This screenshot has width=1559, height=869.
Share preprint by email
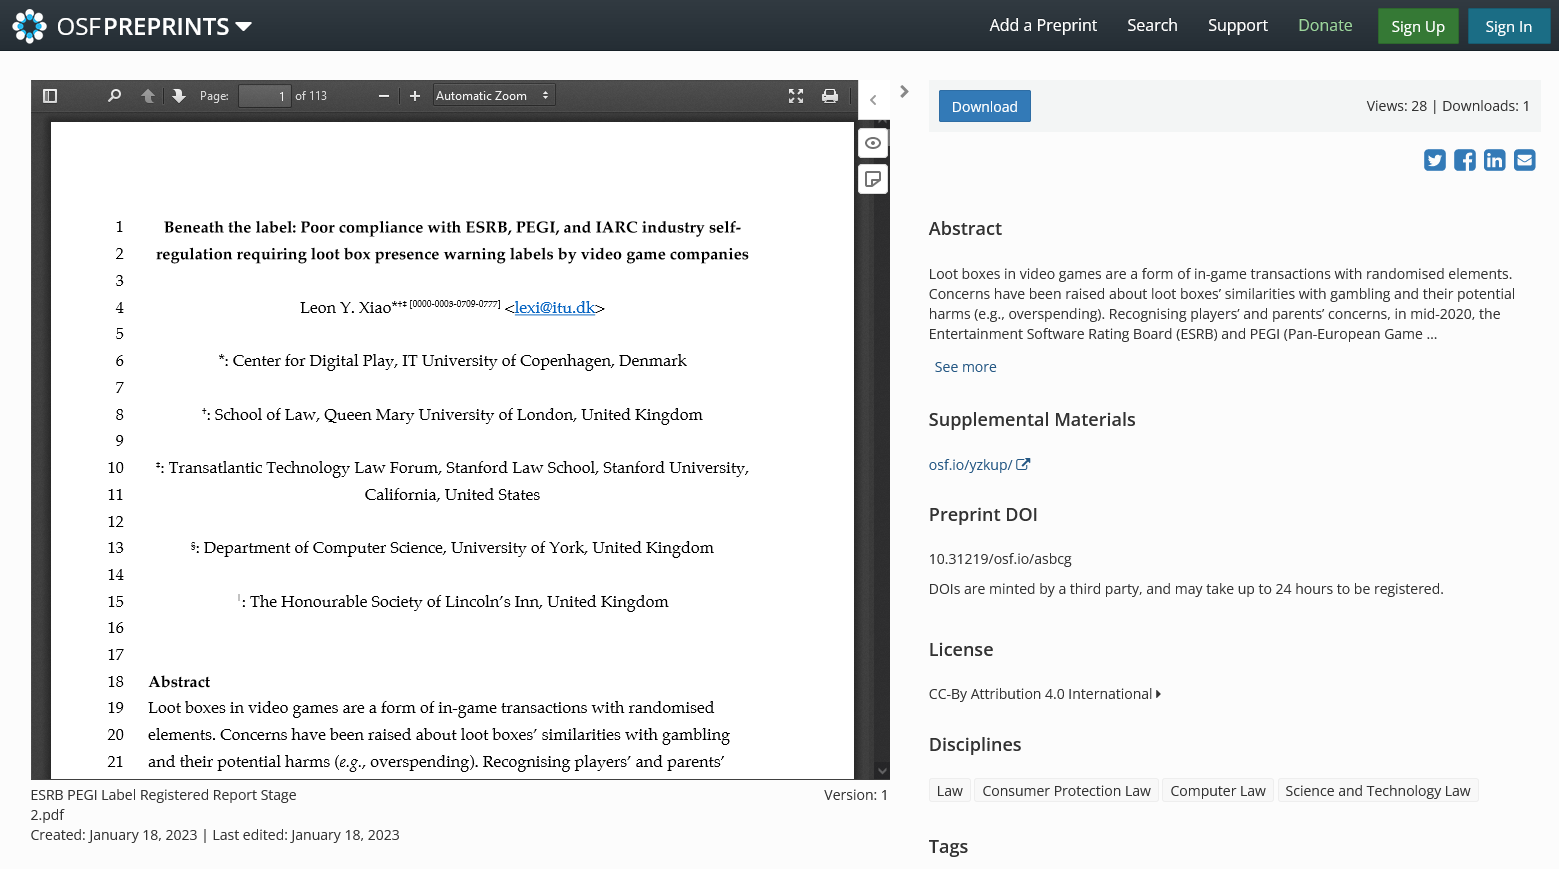click(x=1525, y=160)
